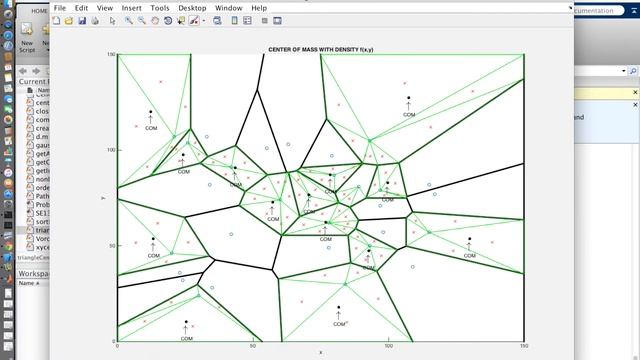The width and height of the screenshot is (640, 360).
Task: Click New Script in MATLAB Home ribbon
Action: coord(27,37)
